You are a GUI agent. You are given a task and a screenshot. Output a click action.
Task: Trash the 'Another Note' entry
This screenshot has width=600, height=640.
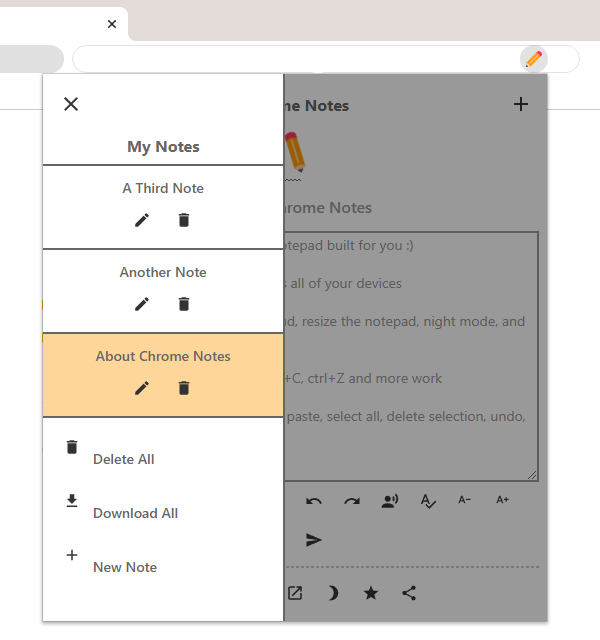(x=184, y=304)
